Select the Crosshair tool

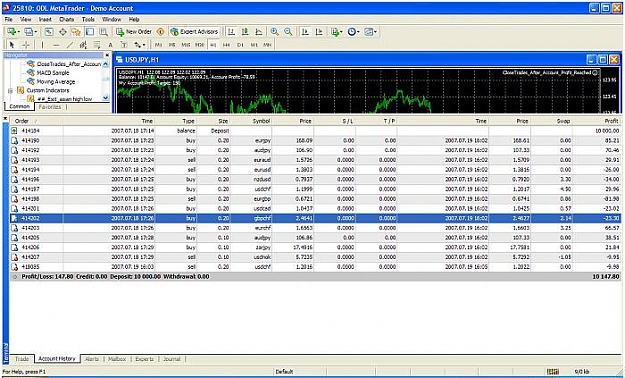point(26,45)
